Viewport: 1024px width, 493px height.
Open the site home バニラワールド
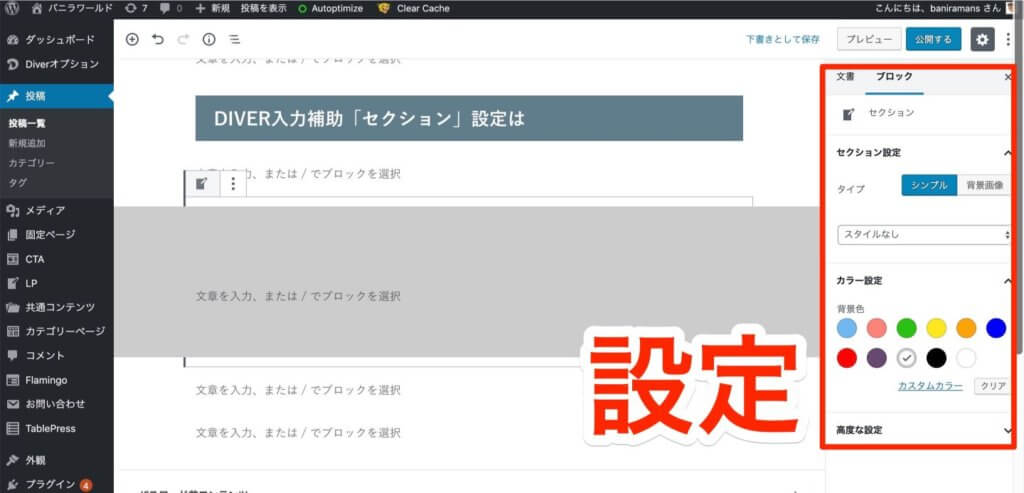[72, 9]
